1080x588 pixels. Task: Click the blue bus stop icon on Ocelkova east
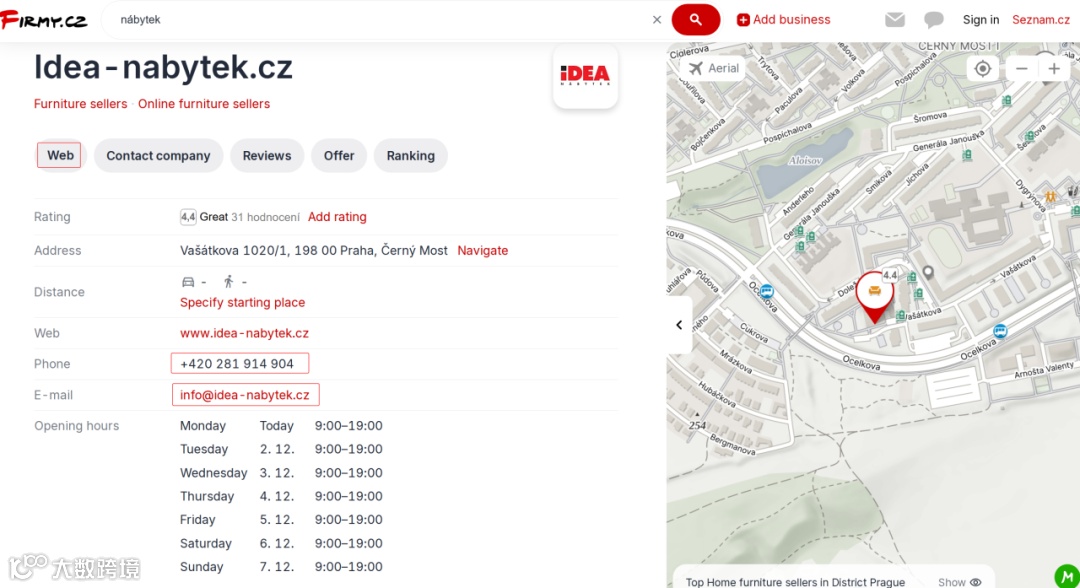click(x=1000, y=331)
